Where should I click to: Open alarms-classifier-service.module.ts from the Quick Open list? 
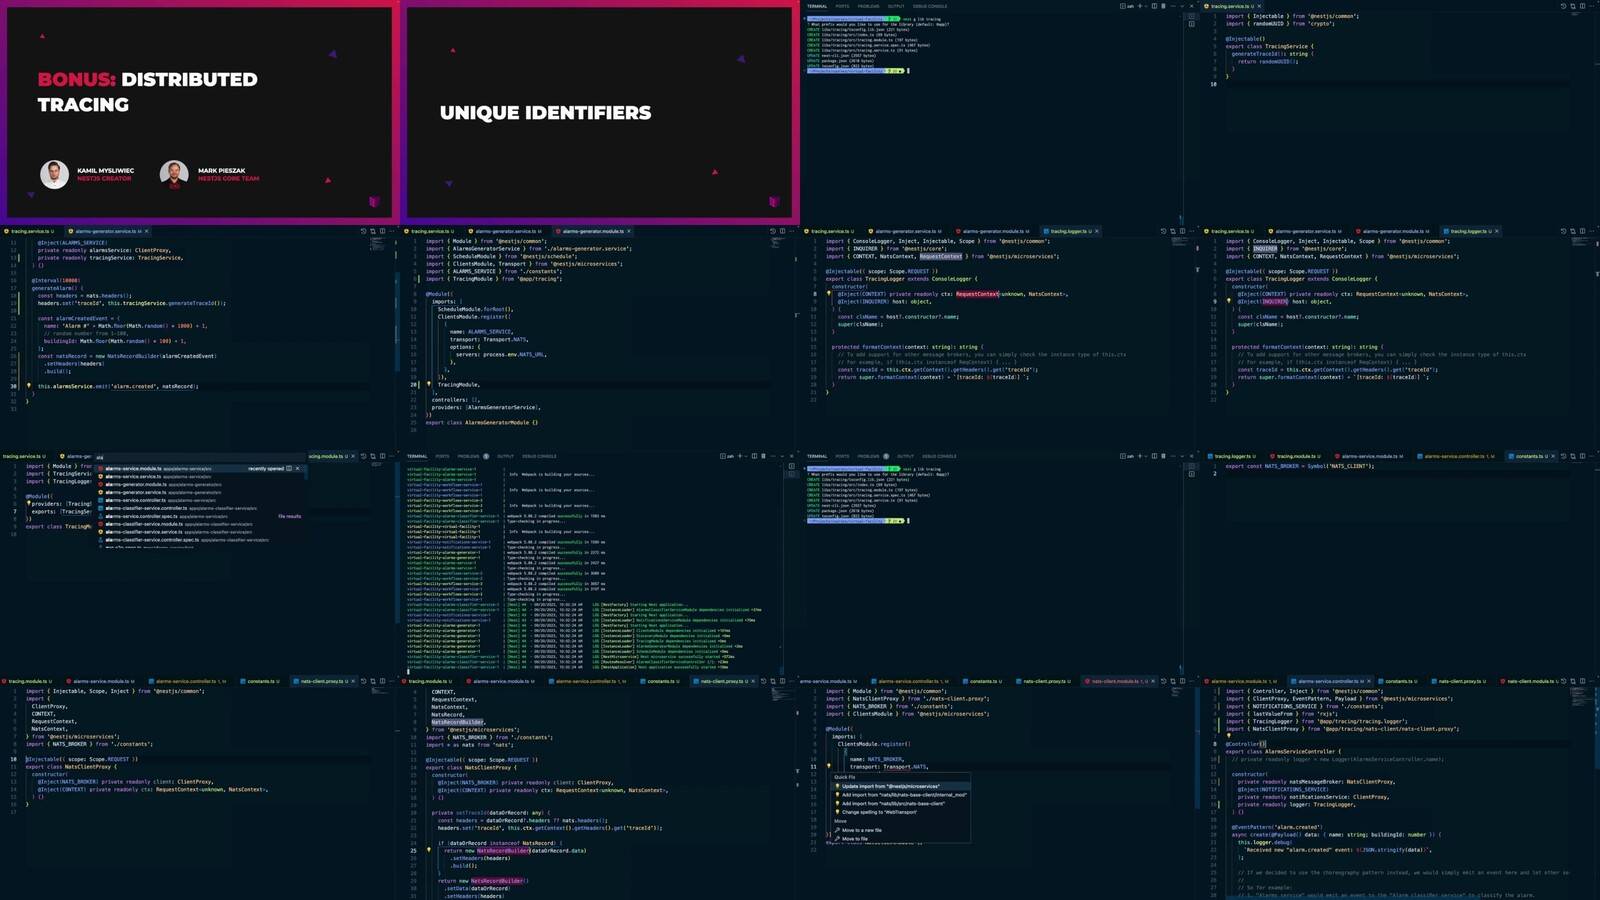click(x=198, y=524)
